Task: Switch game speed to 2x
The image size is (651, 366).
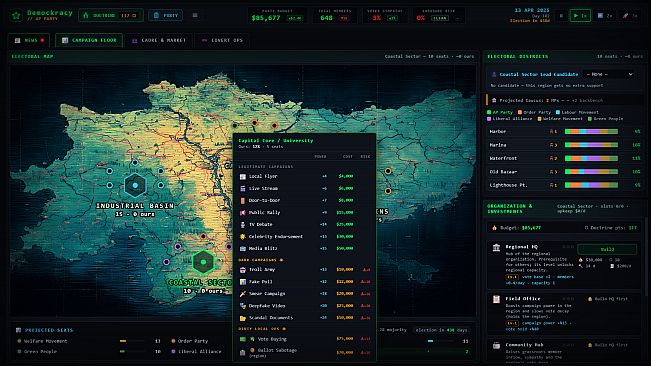Action: click(x=604, y=16)
